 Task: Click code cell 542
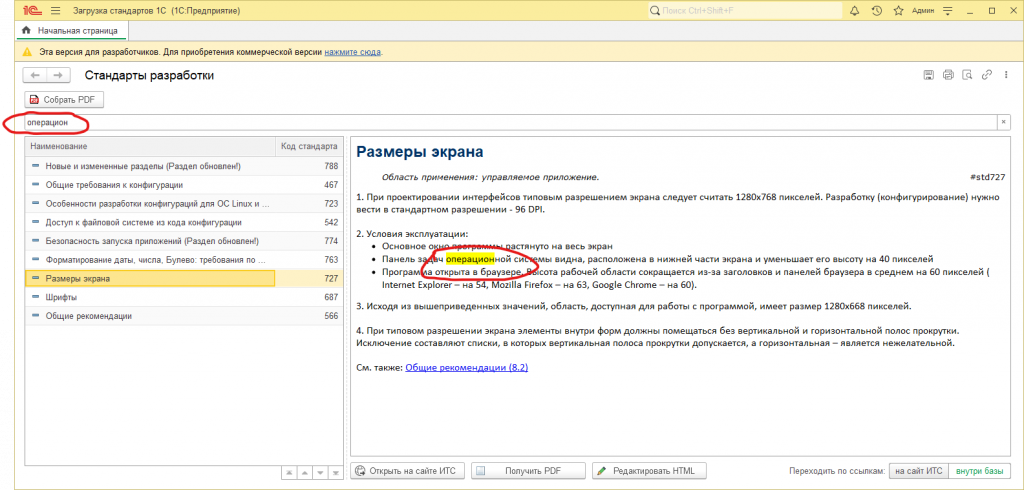[x=309, y=223]
